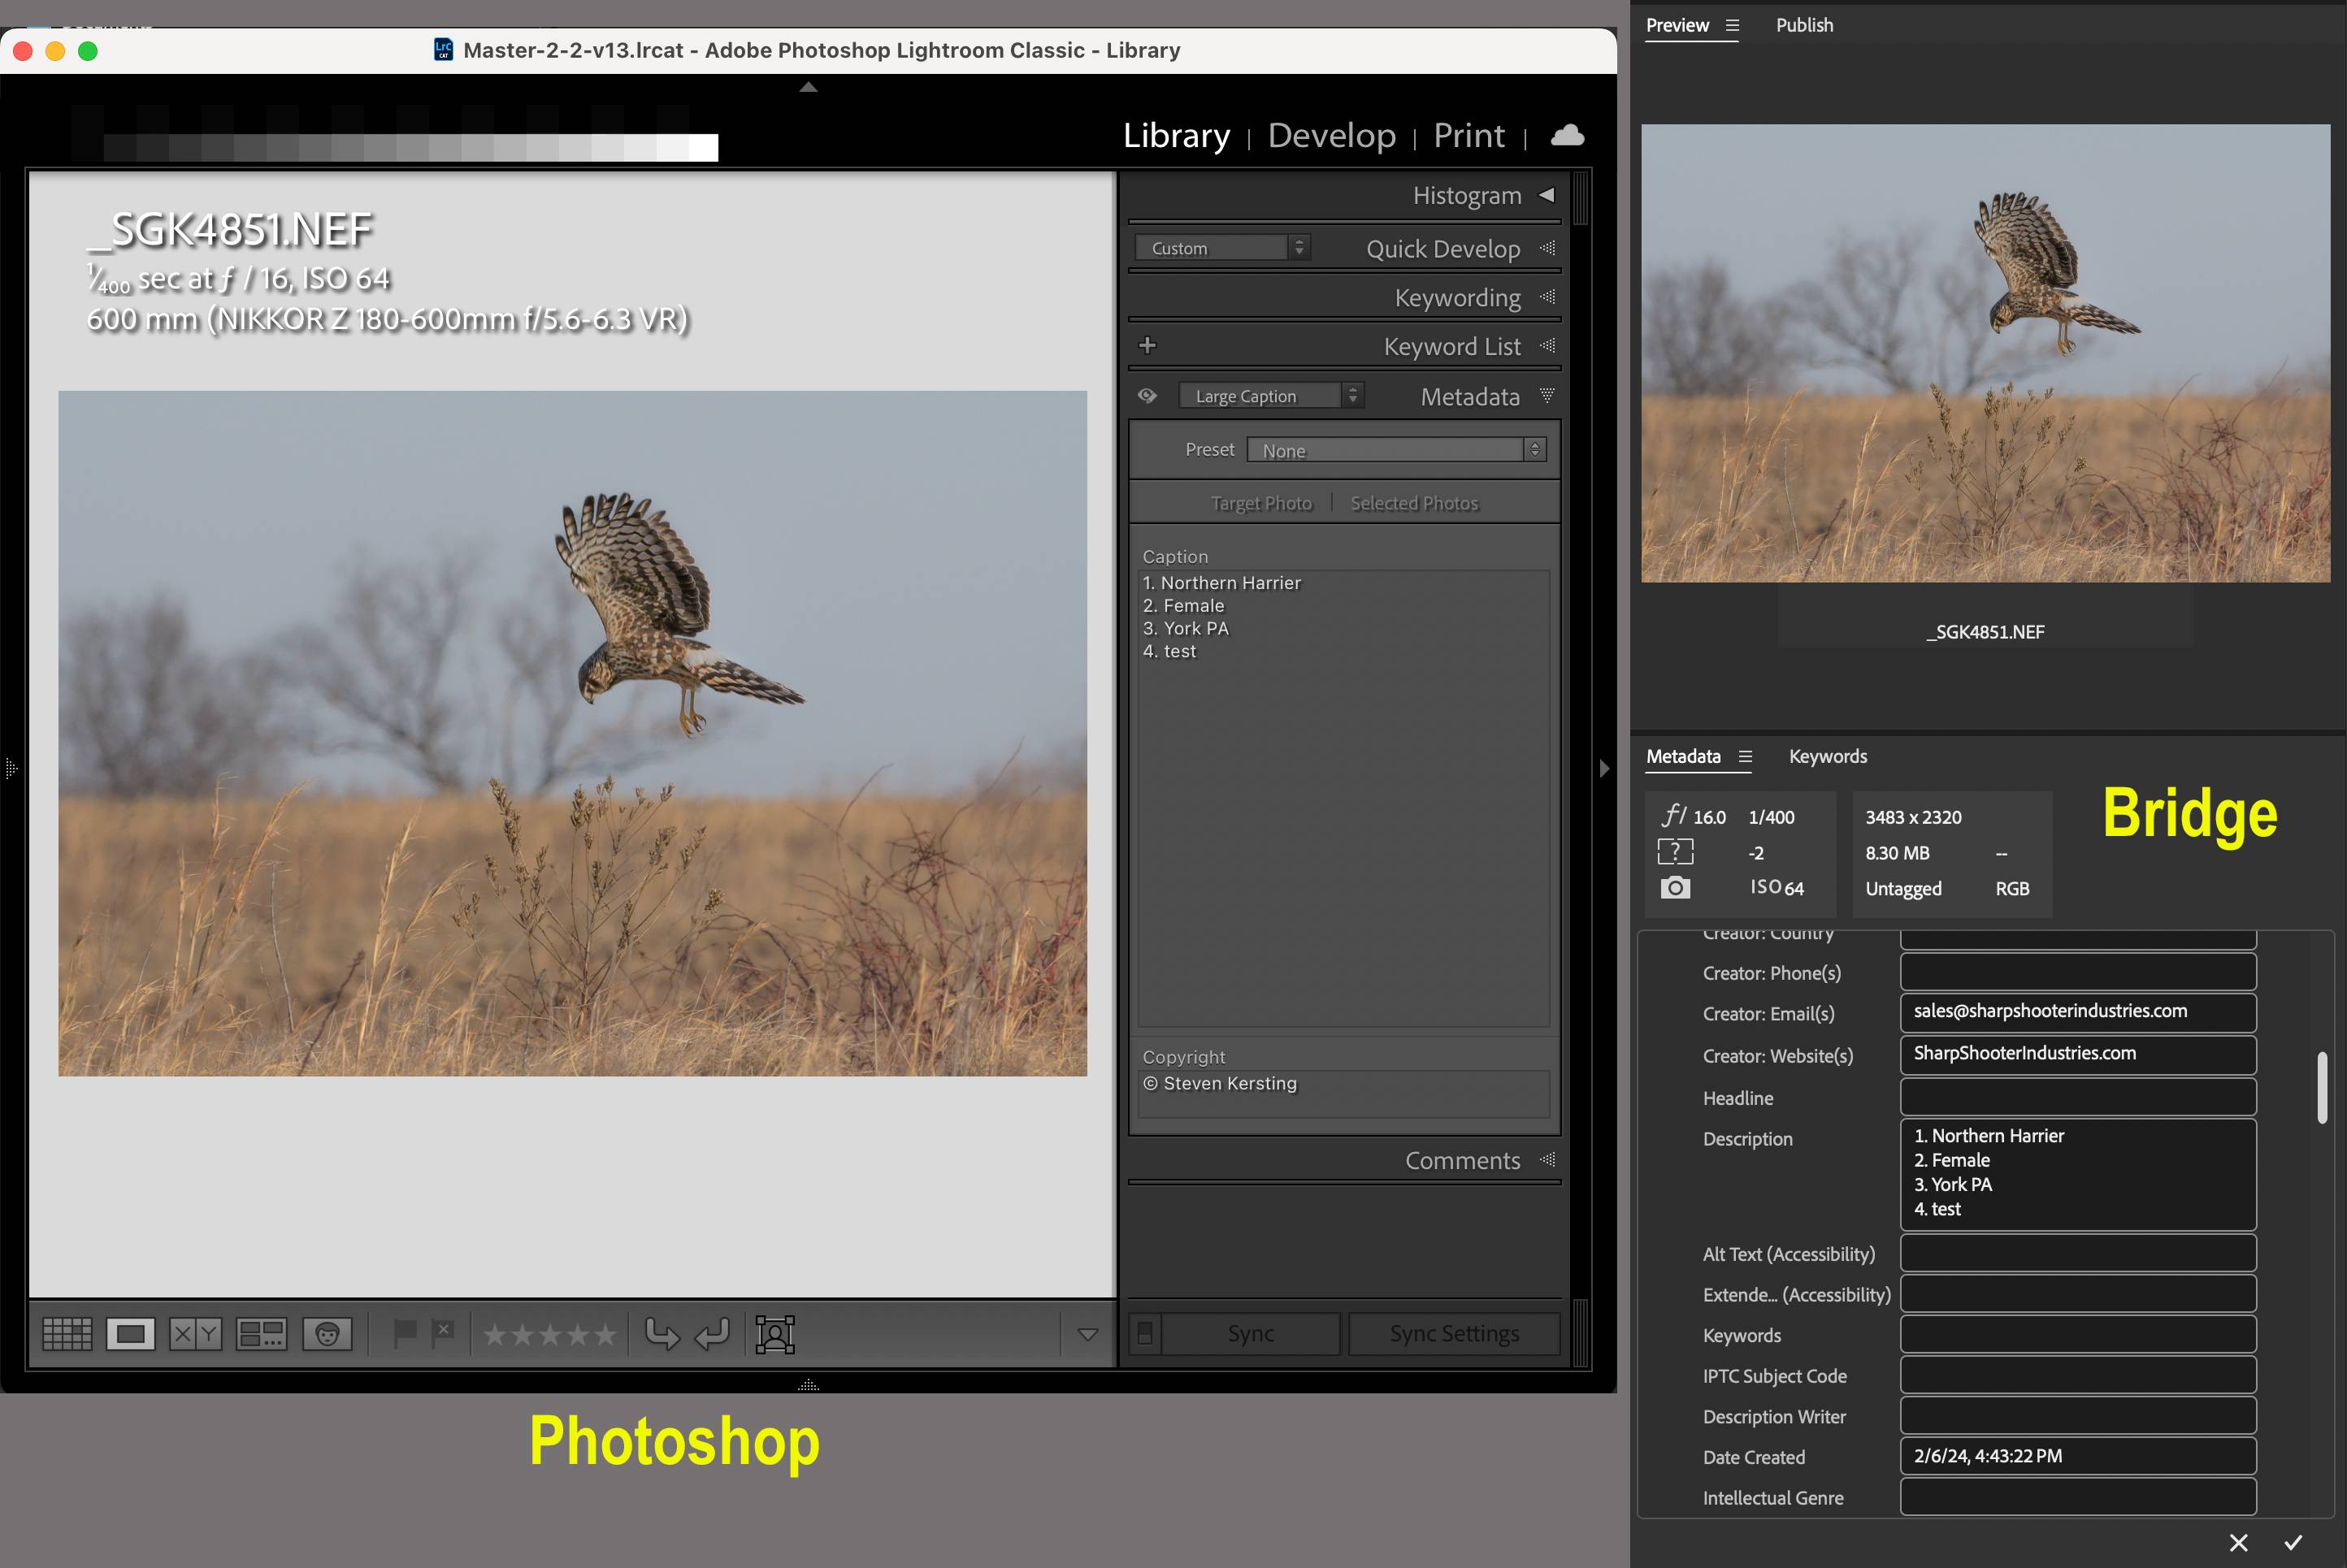Switch to the Library module

coord(1176,135)
